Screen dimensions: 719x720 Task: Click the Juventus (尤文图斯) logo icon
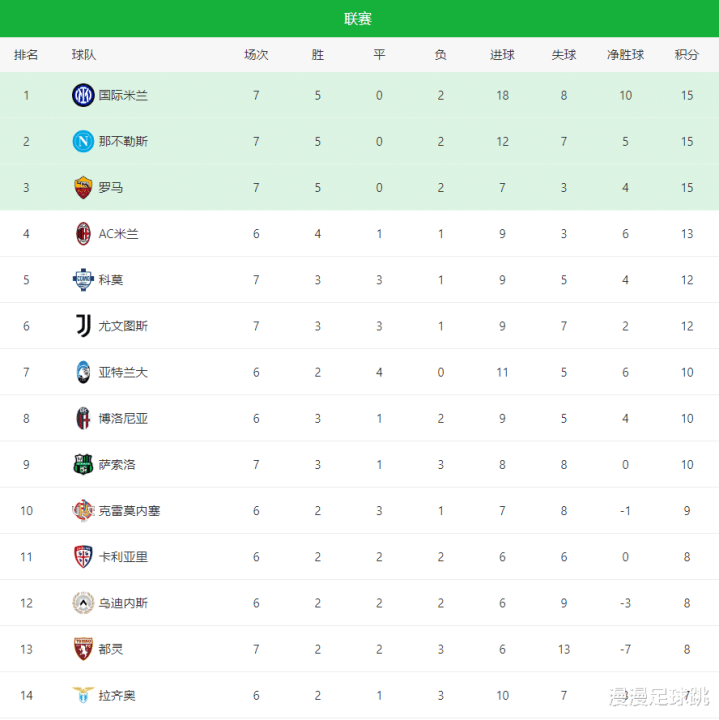[x=82, y=326]
